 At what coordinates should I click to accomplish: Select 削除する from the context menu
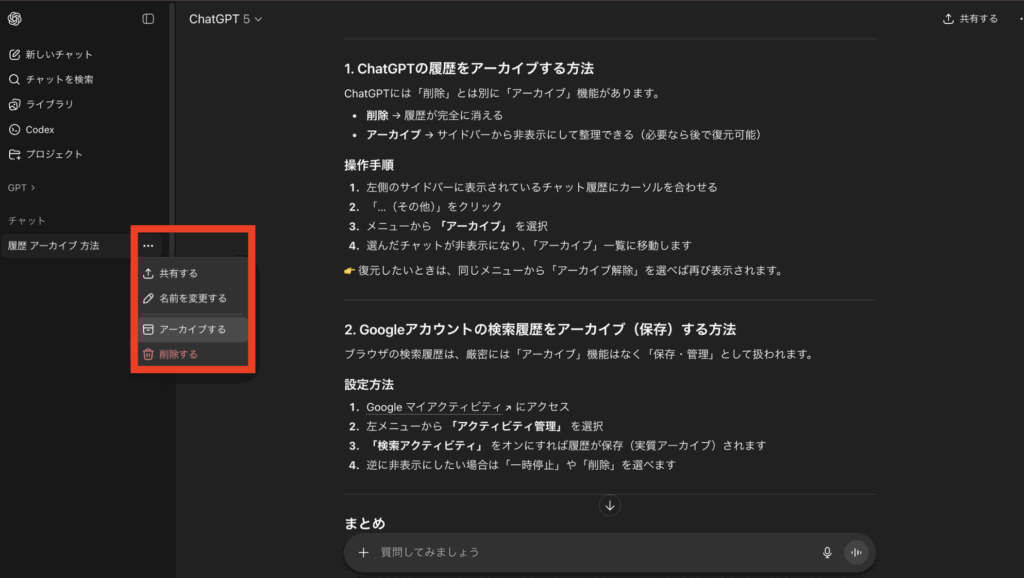178,354
